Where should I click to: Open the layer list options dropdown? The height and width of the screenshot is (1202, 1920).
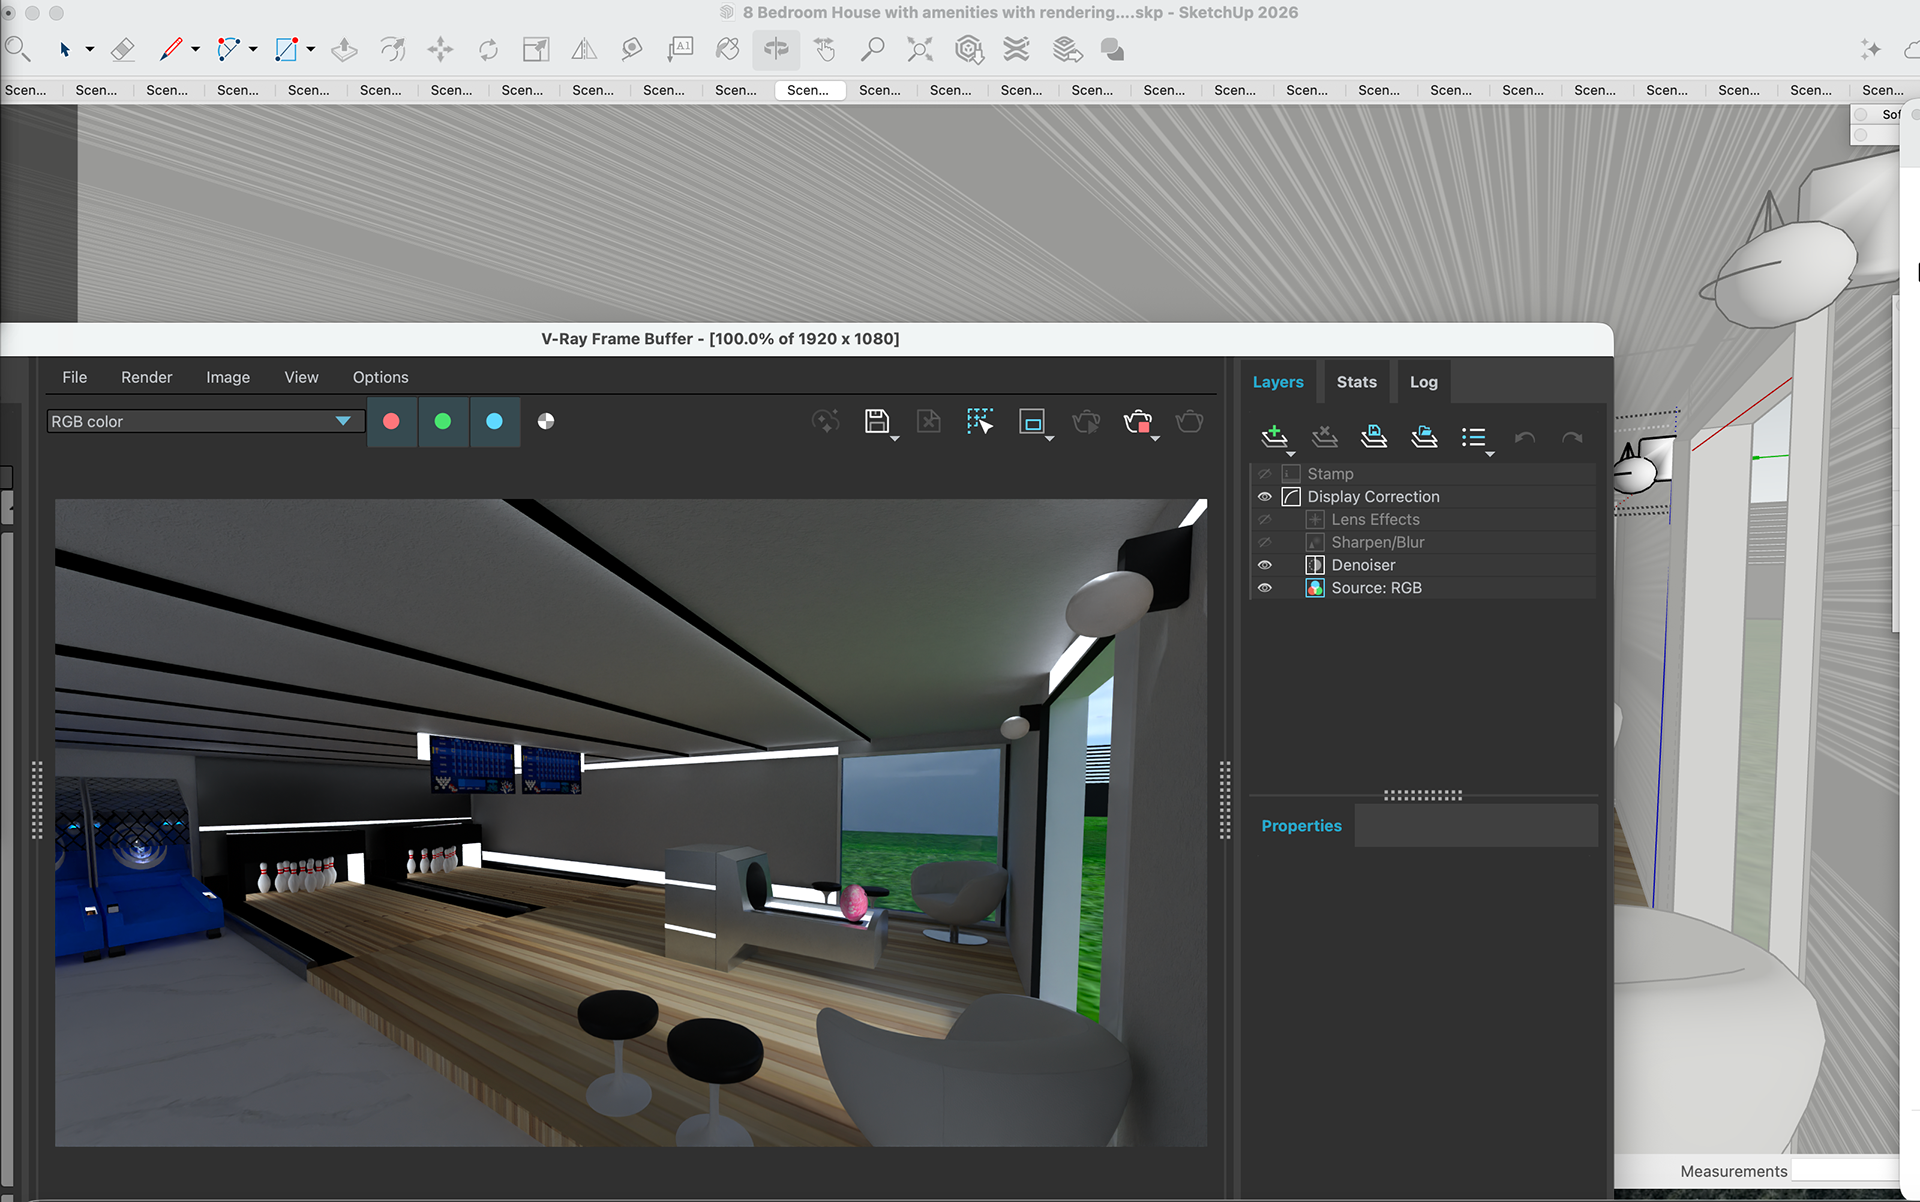[1474, 437]
